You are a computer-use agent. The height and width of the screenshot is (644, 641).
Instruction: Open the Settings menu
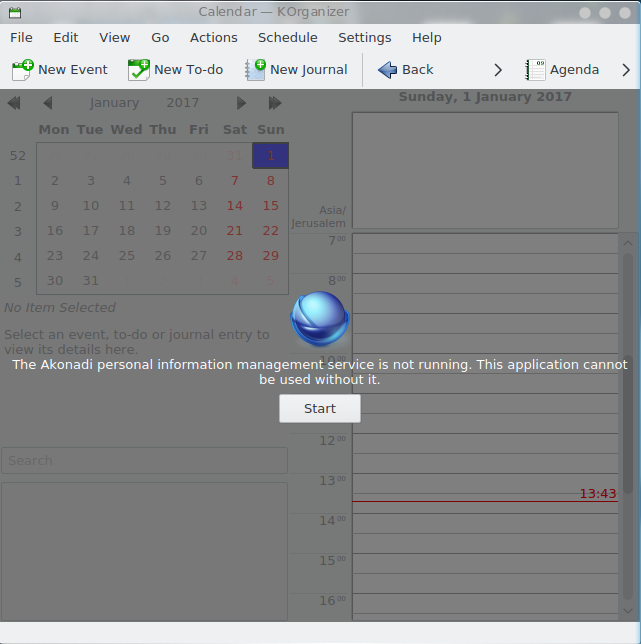point(365,37)
